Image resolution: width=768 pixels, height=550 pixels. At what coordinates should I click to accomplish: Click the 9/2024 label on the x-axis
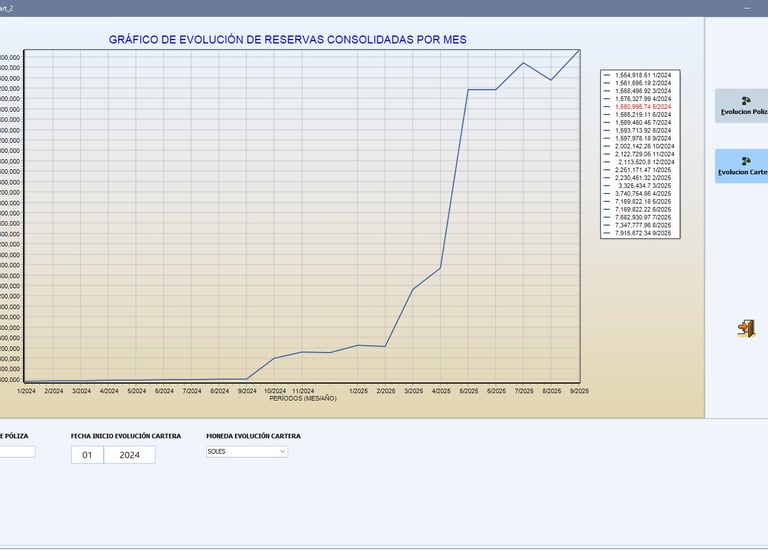point(247,391)
